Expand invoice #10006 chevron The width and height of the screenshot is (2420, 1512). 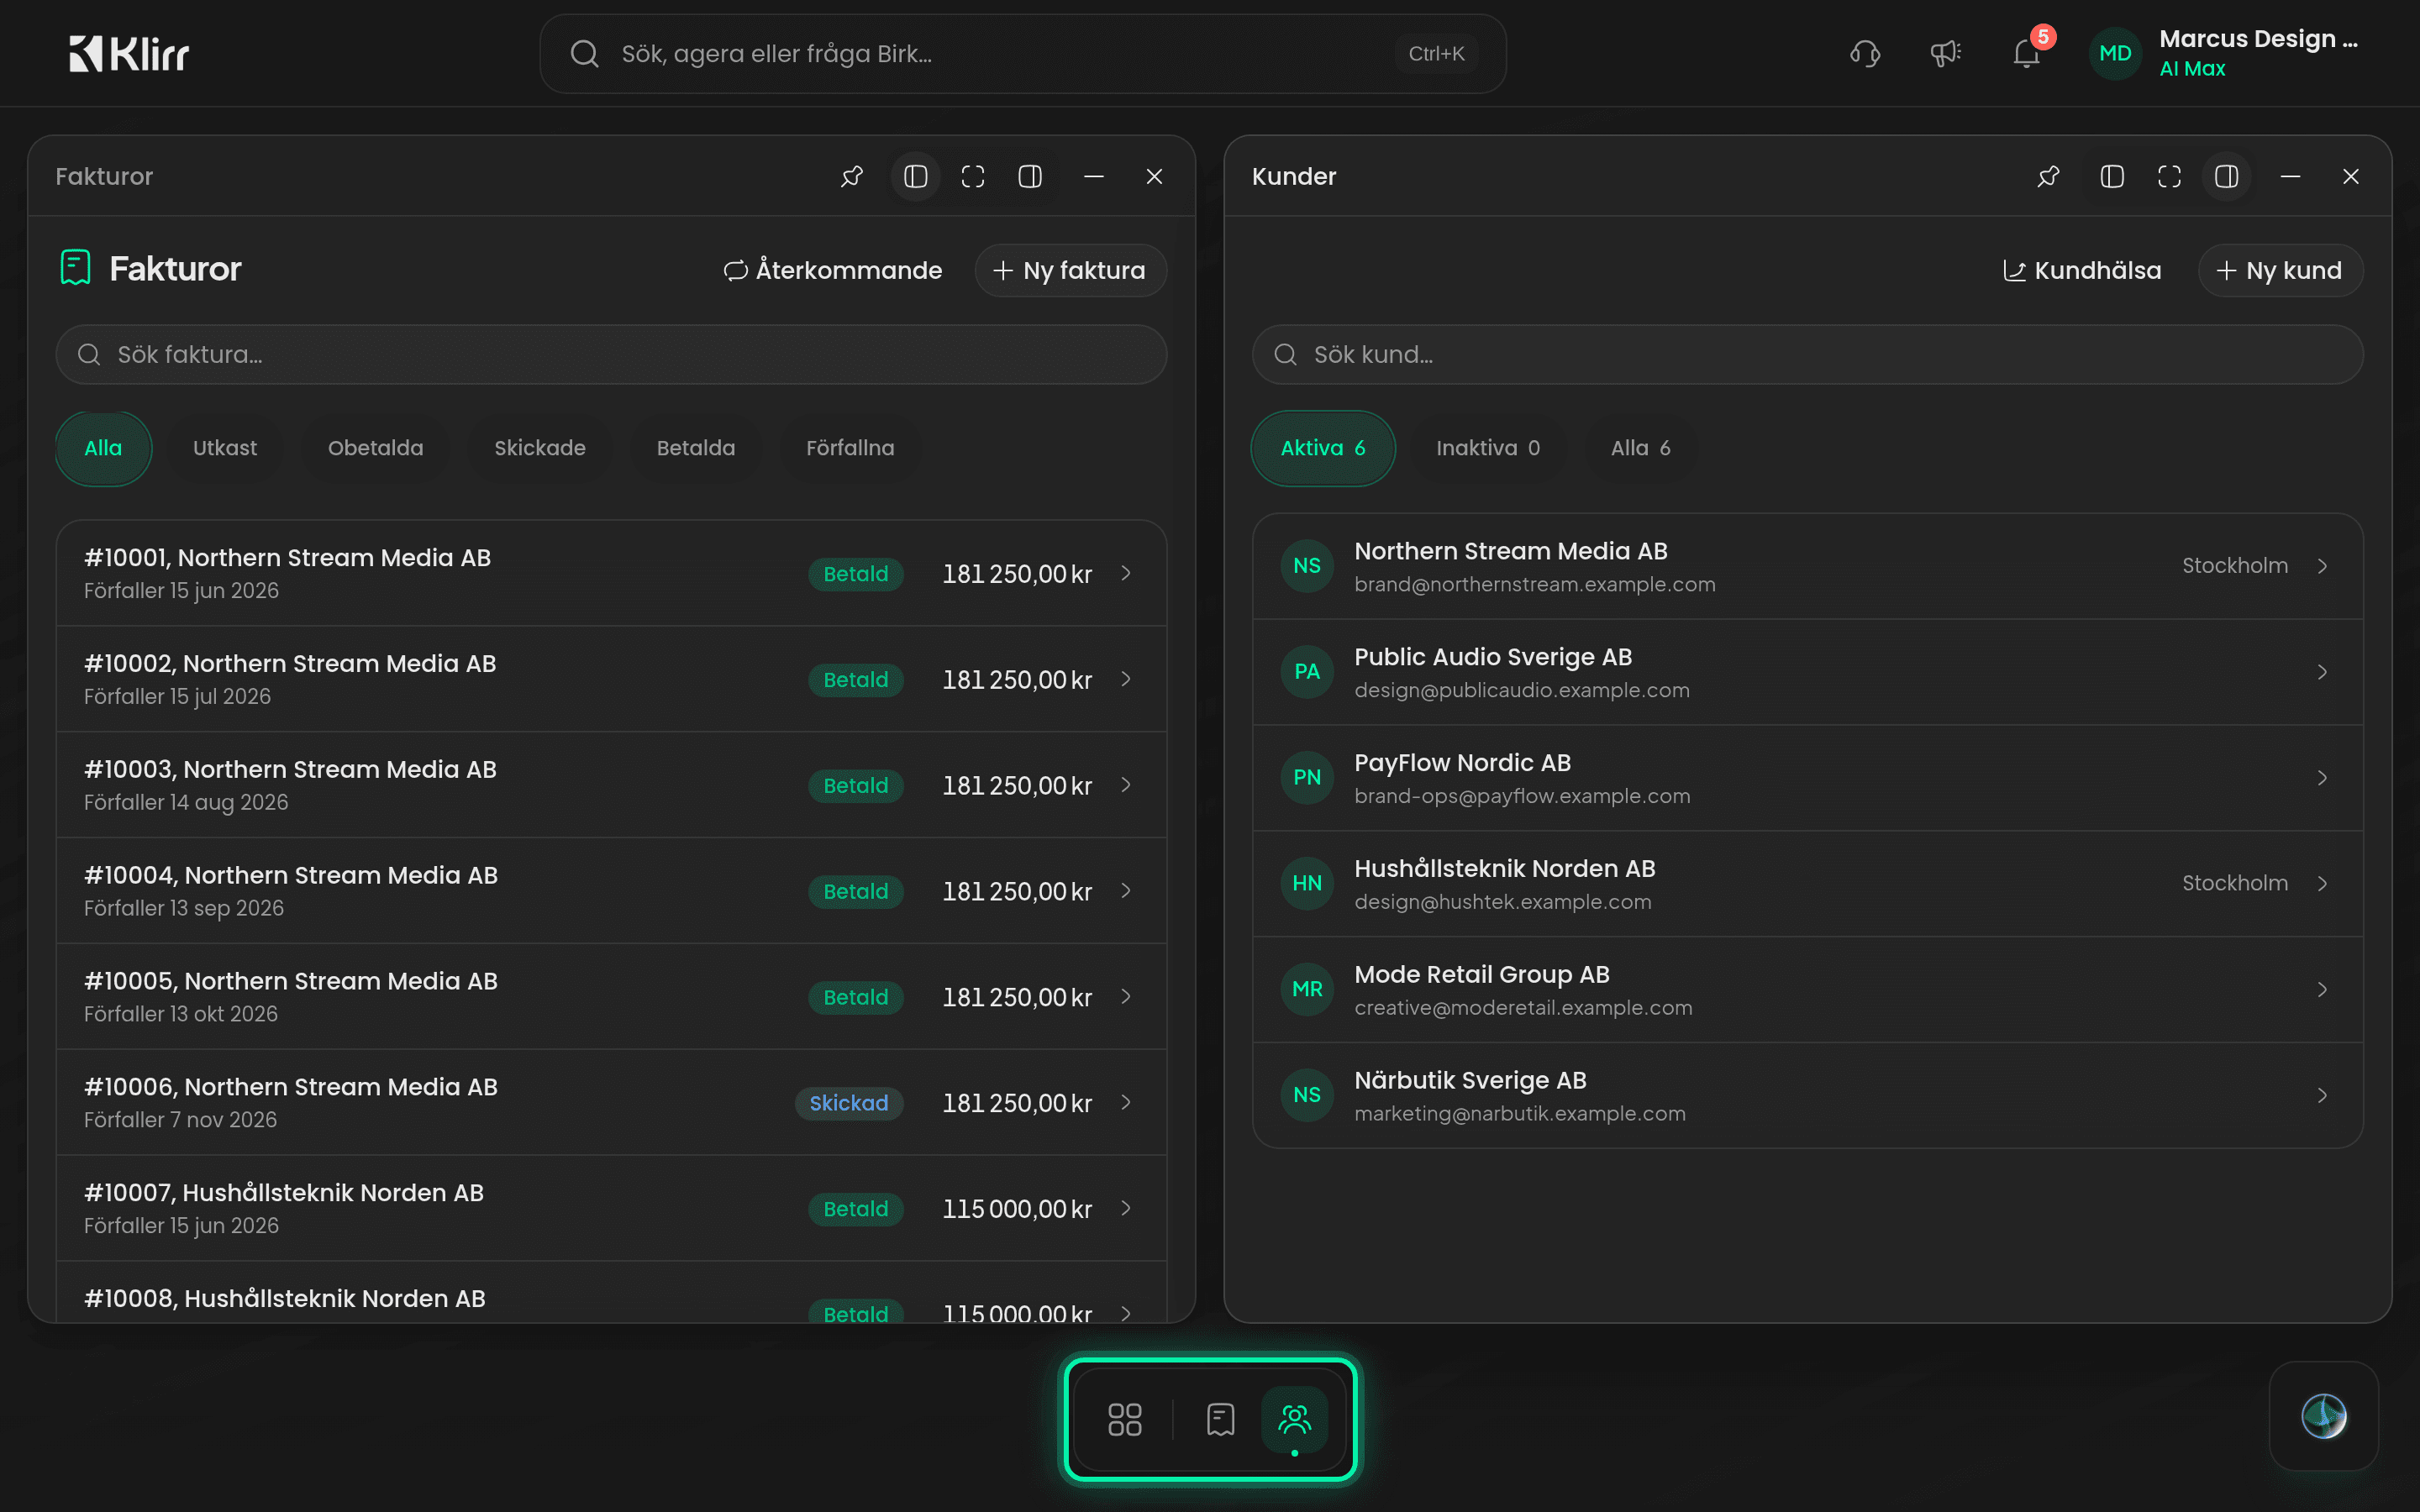click(1126, 1102)
